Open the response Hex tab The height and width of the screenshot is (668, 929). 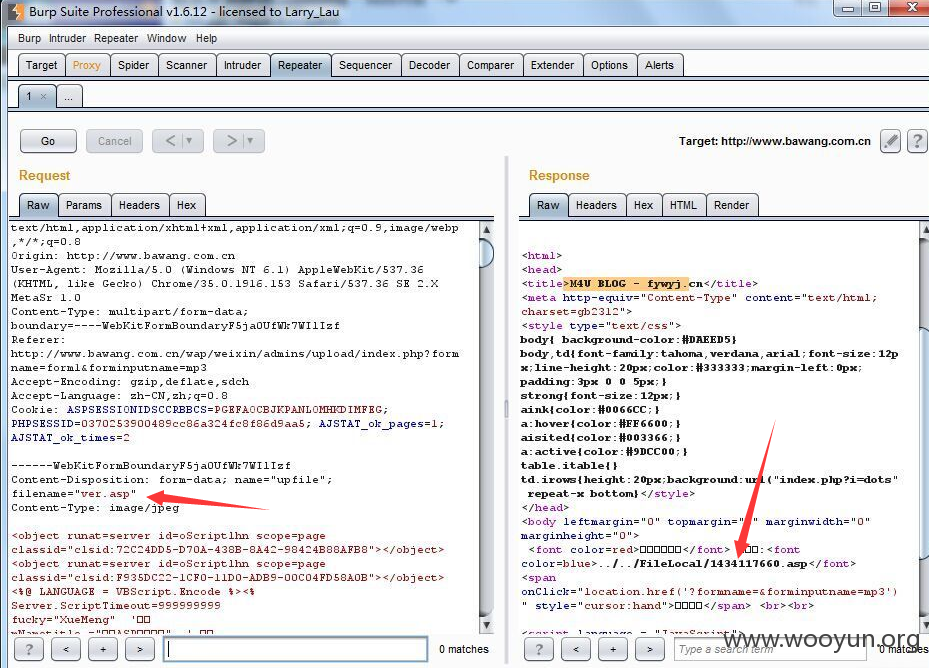(x=643, y=205)
